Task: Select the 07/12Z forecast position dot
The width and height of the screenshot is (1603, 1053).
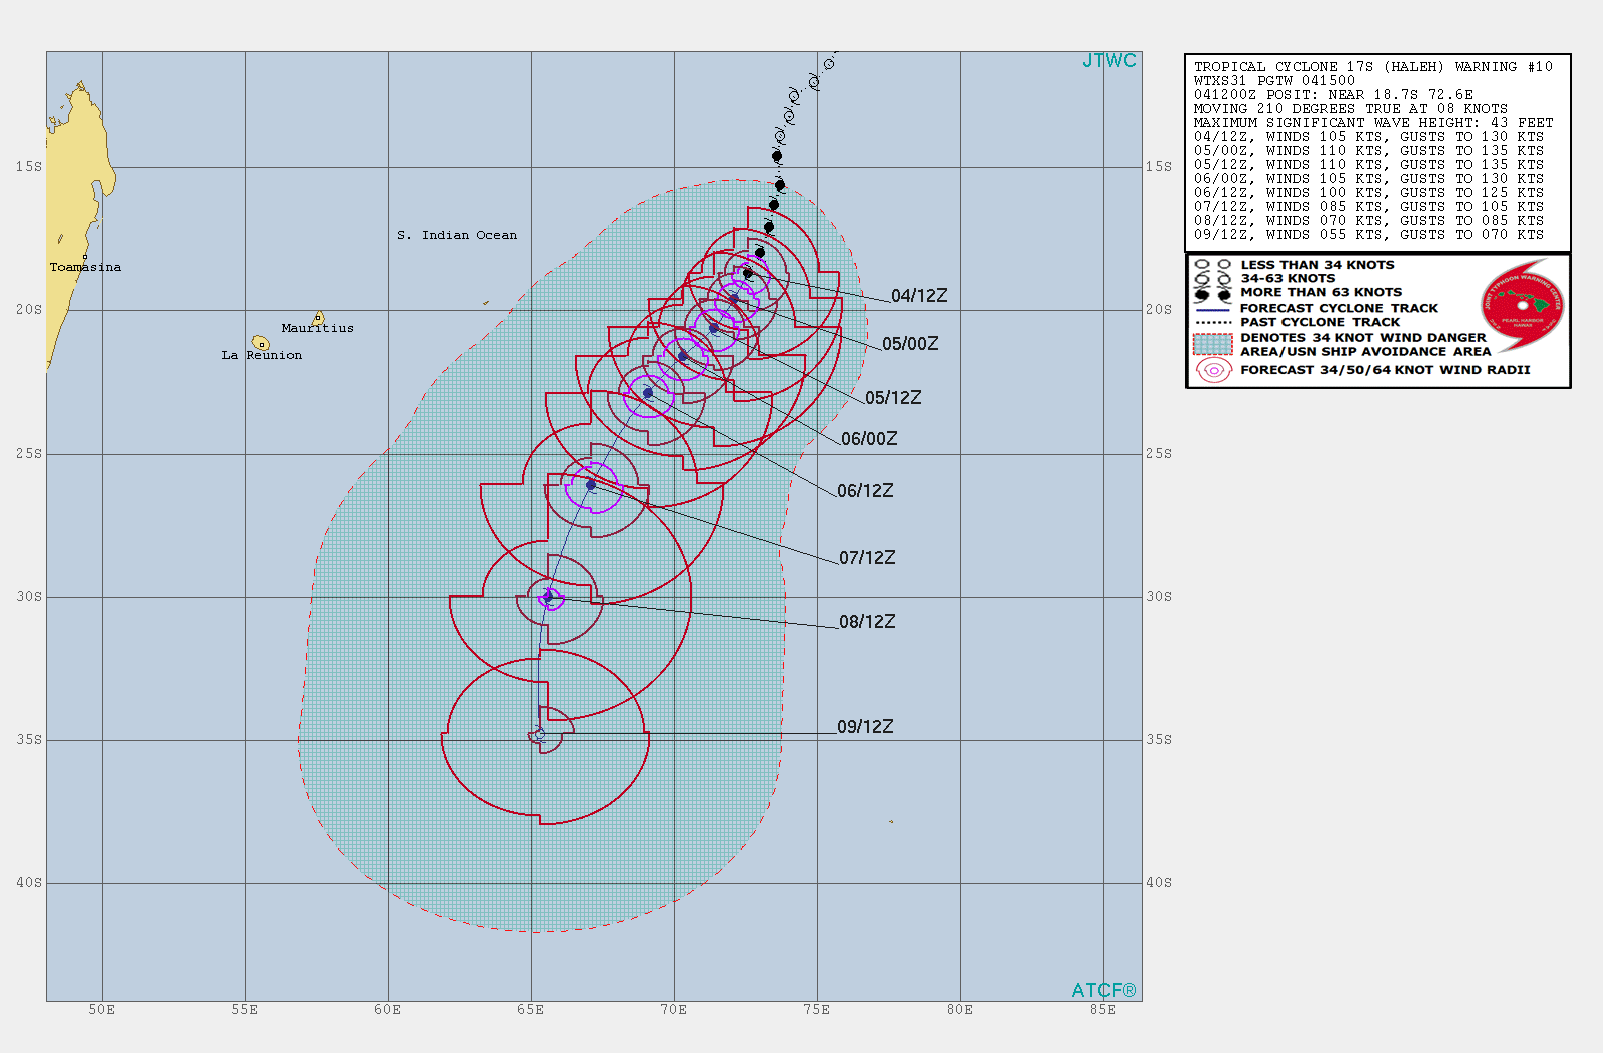Action: pyautogui.click(x=591, y=485)
